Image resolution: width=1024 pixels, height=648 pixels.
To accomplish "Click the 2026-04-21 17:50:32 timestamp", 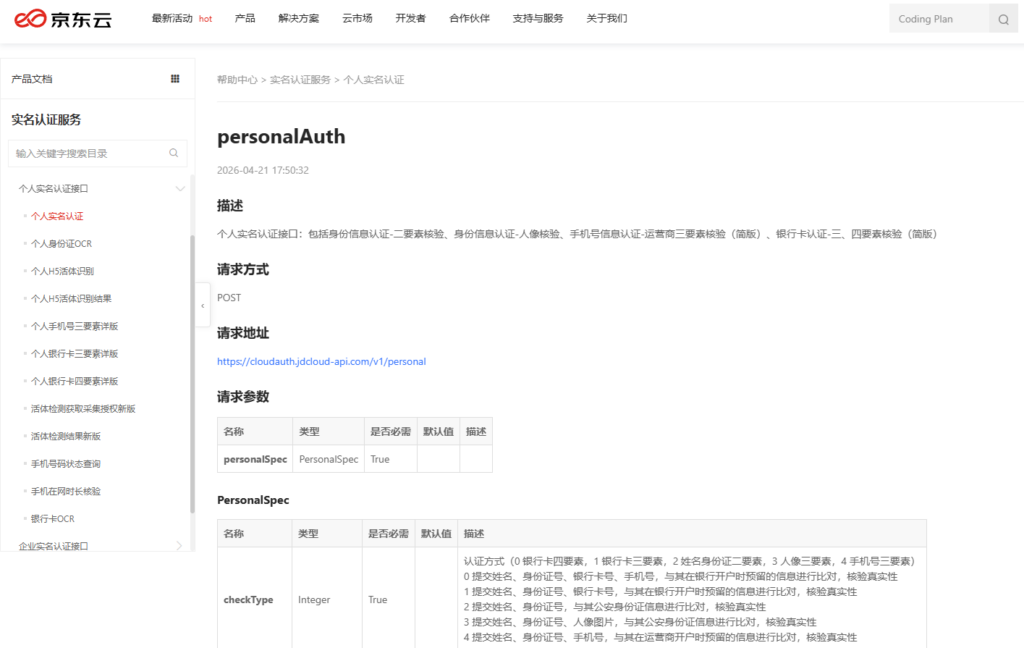I will pos(263,170).
